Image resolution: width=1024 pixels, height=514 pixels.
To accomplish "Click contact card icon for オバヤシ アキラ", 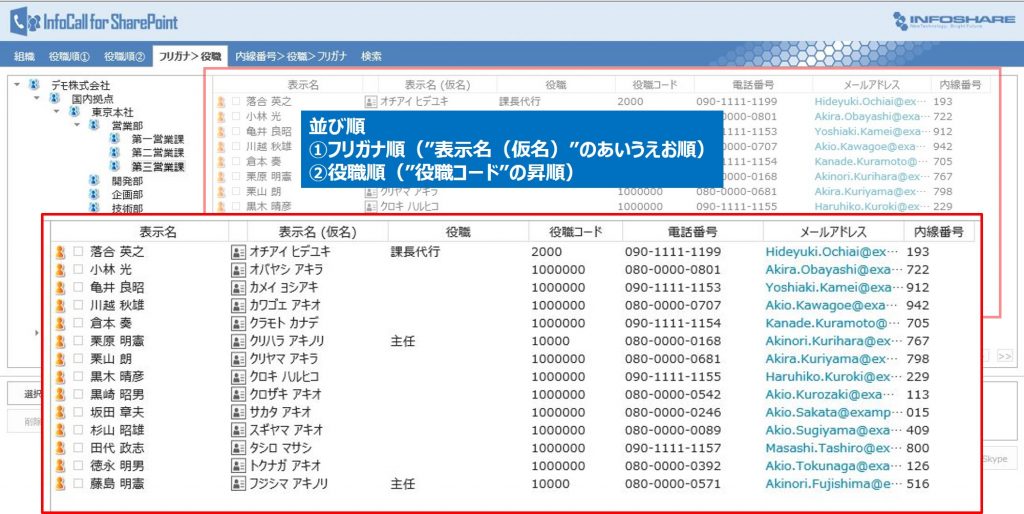I will (238, 270).
